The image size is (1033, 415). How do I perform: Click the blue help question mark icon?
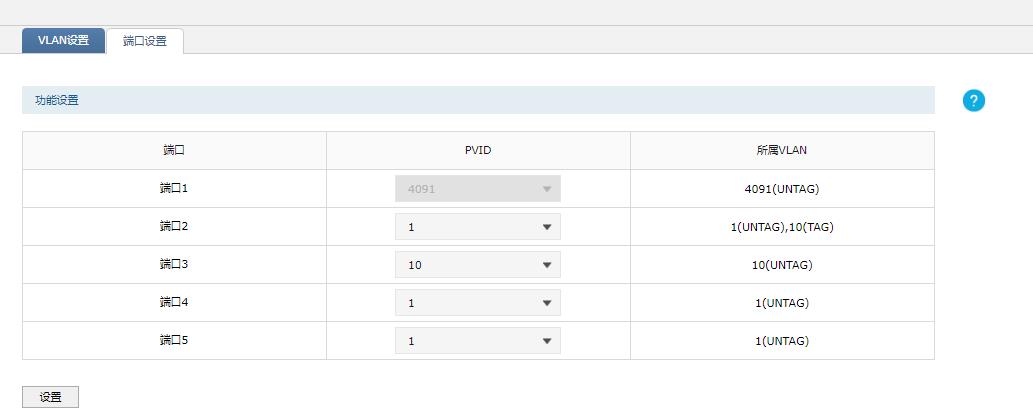coord(973,101)
